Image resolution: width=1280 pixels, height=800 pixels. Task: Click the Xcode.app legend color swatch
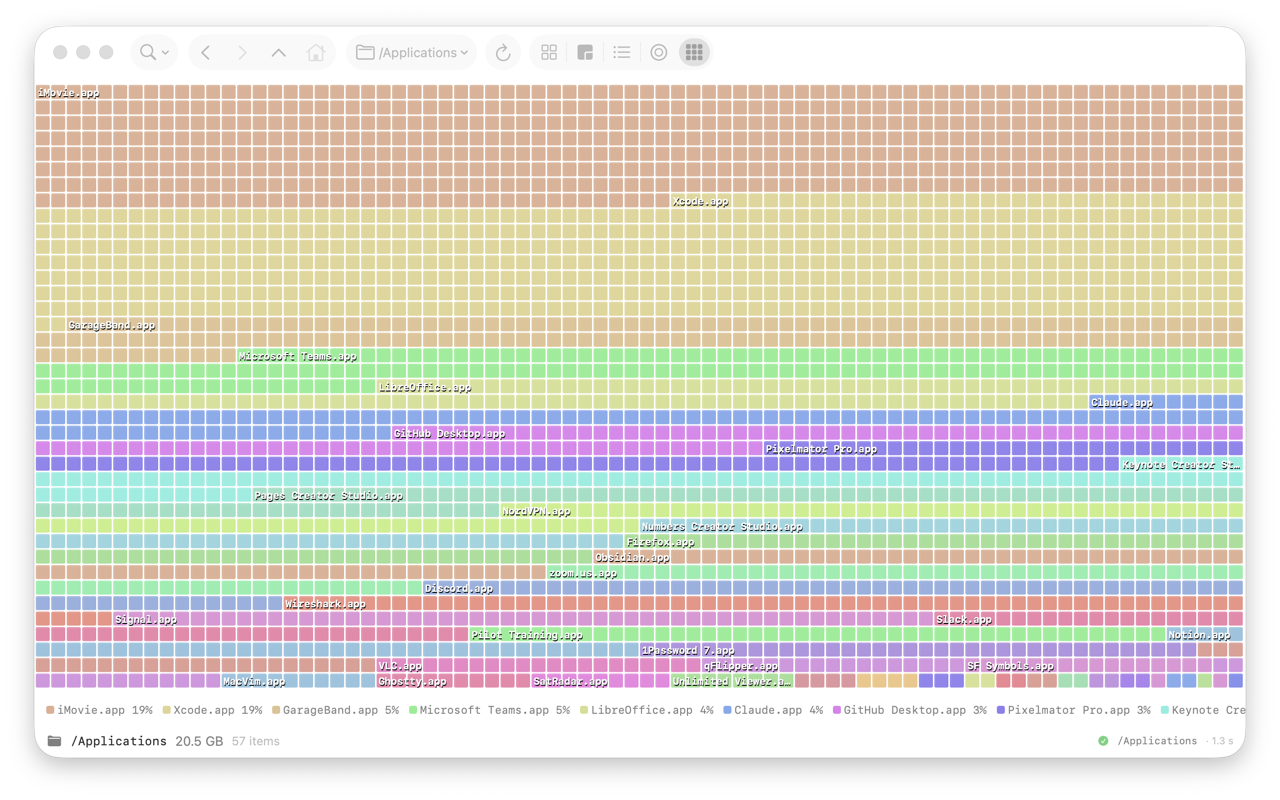[166, 710]
